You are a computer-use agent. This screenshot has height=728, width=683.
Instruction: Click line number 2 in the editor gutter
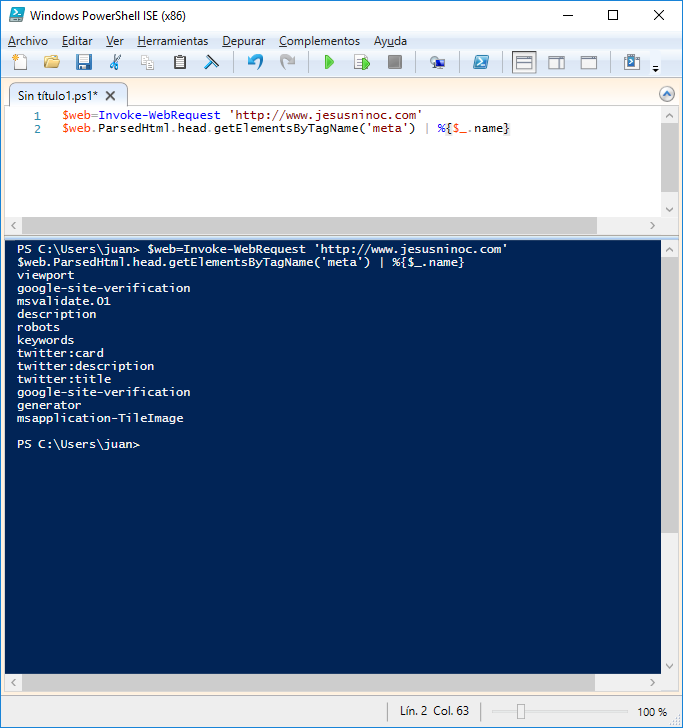tap(37, 129)
